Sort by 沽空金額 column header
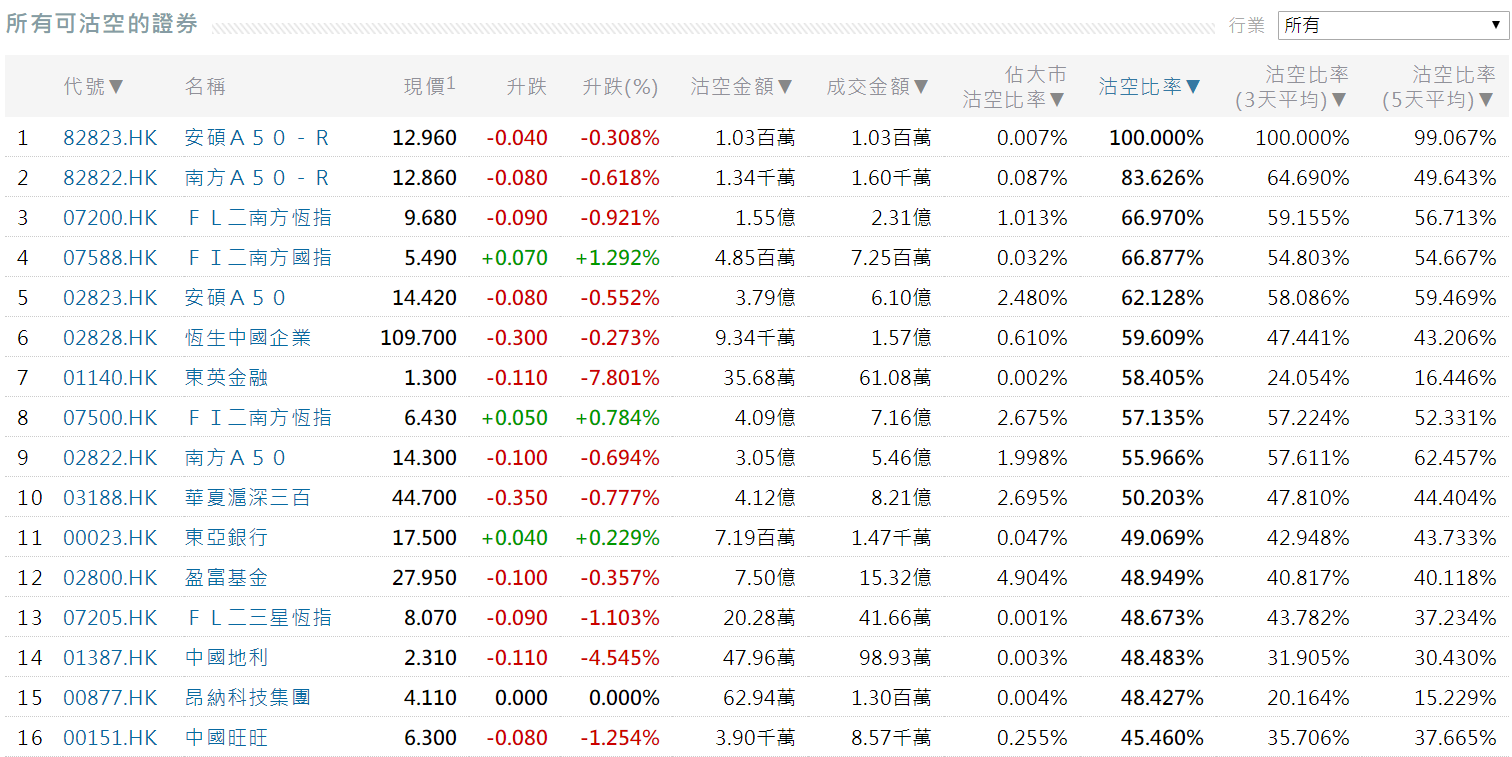 pos(741,87)
